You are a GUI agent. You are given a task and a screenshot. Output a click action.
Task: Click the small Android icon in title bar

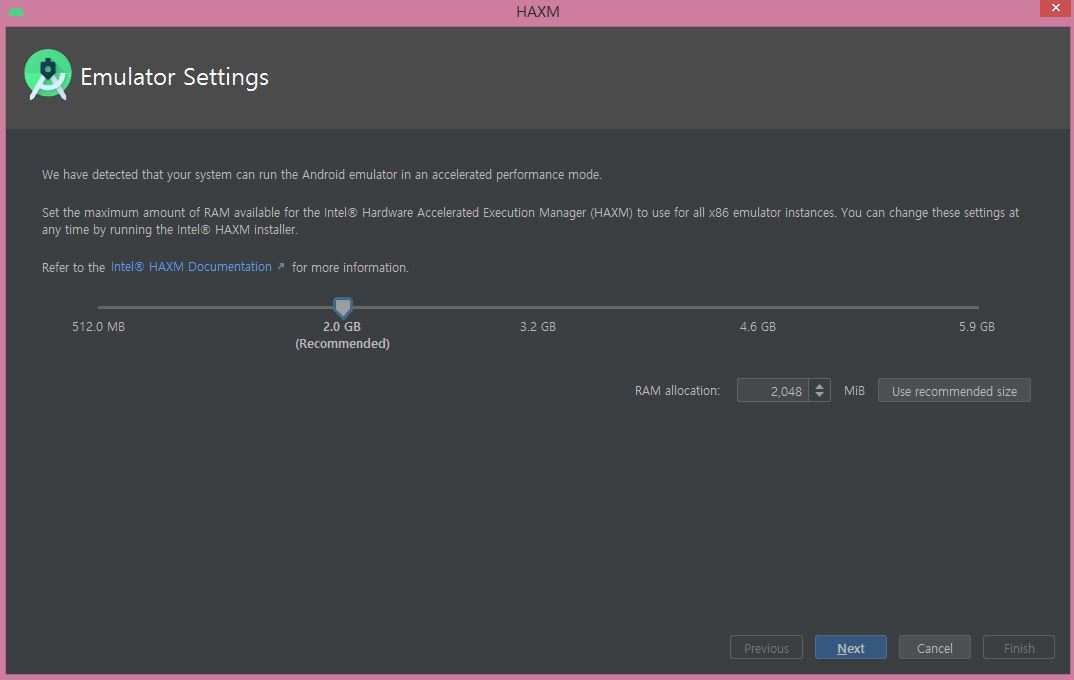click(16, 11)
